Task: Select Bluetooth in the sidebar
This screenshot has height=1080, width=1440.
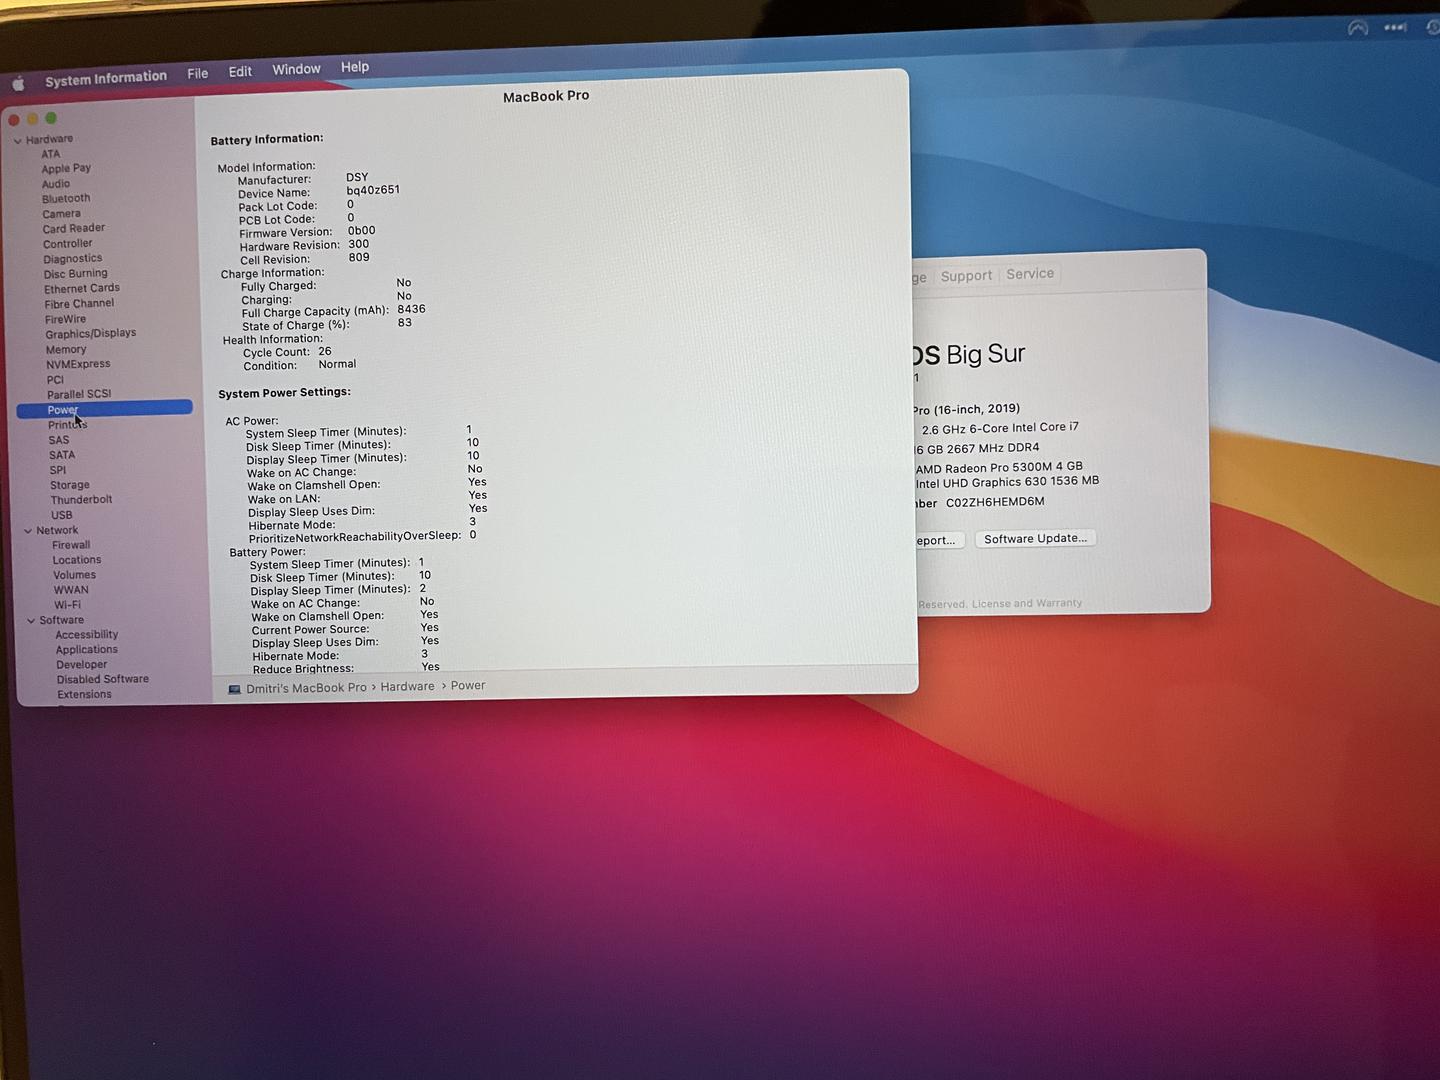Action: click(66, 199)
